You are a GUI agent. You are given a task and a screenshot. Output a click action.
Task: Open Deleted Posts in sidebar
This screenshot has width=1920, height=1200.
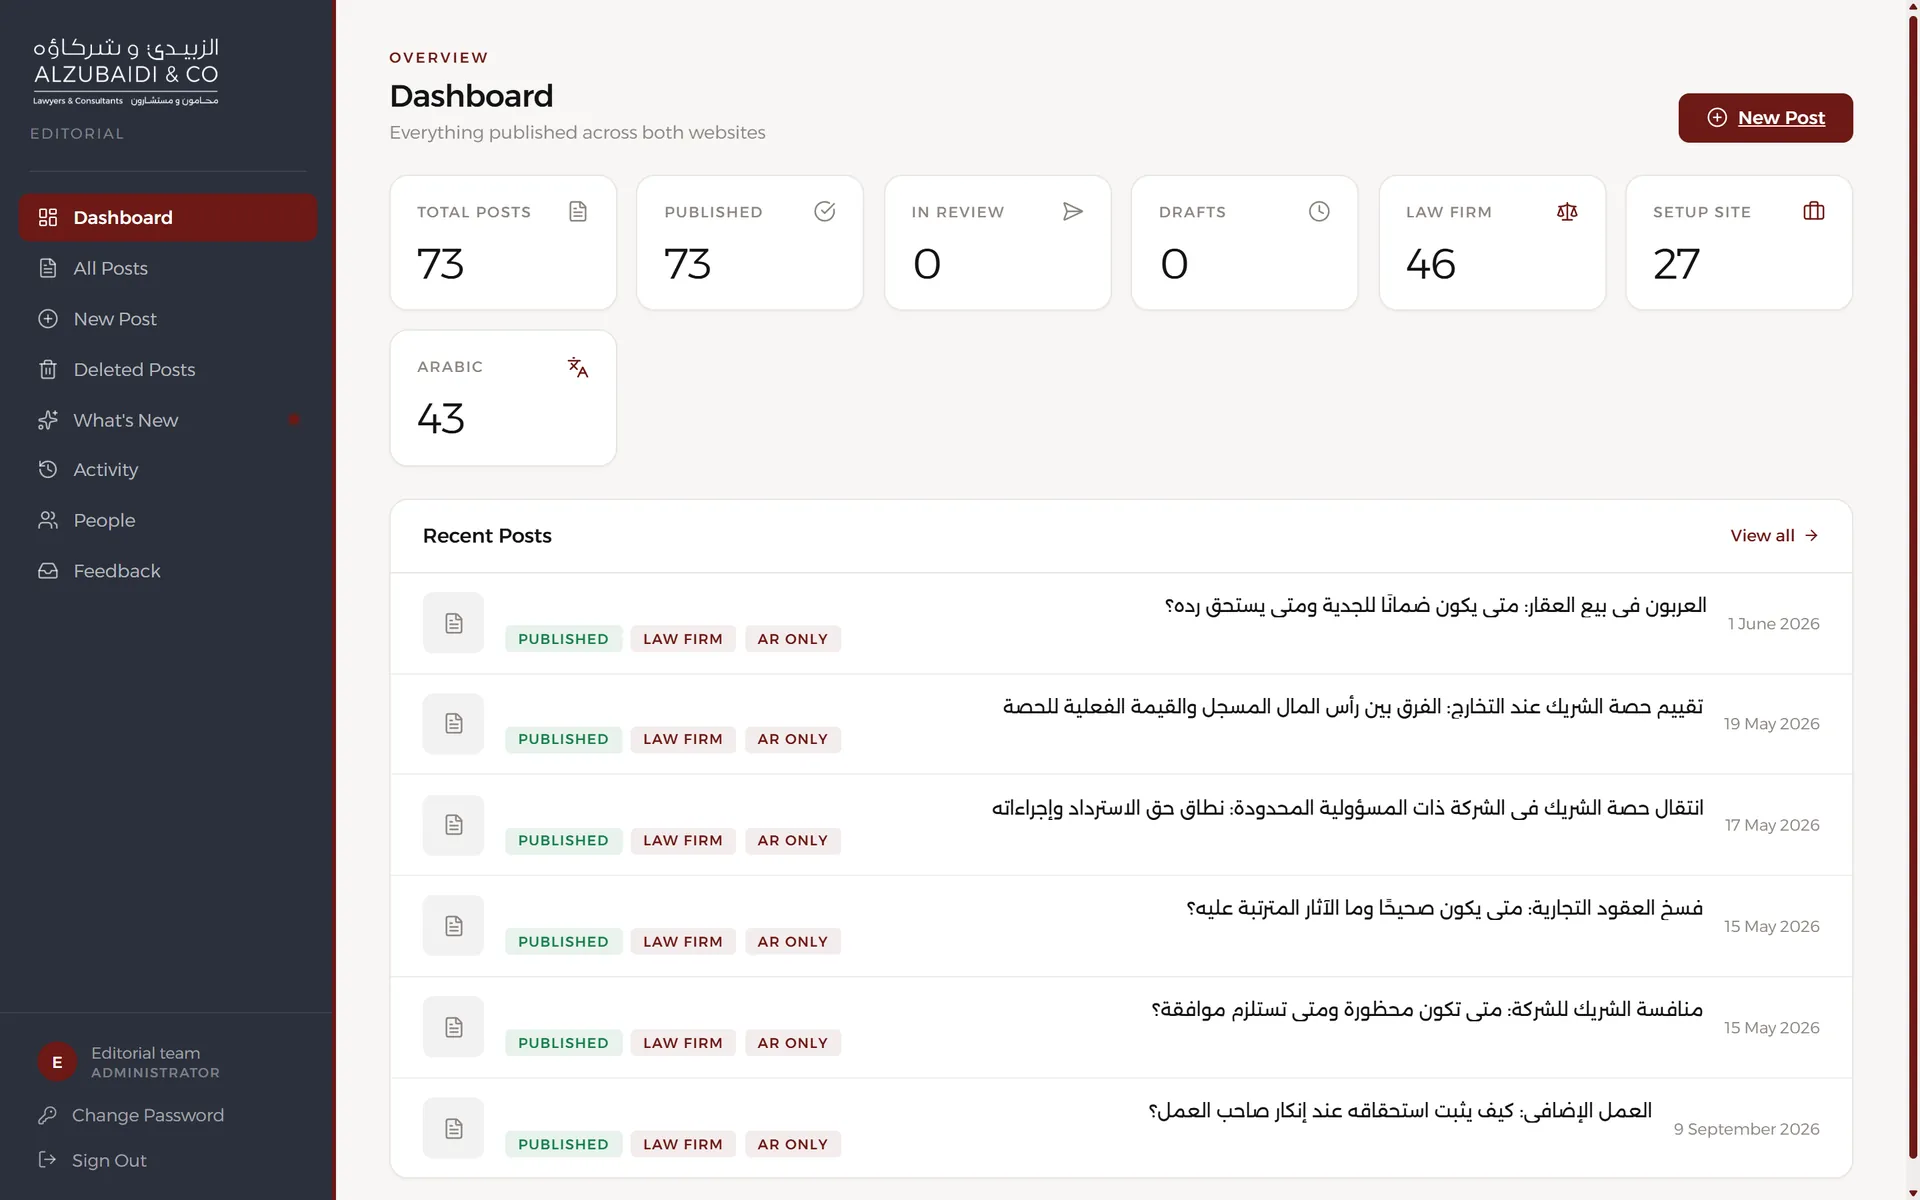(167, 369)
